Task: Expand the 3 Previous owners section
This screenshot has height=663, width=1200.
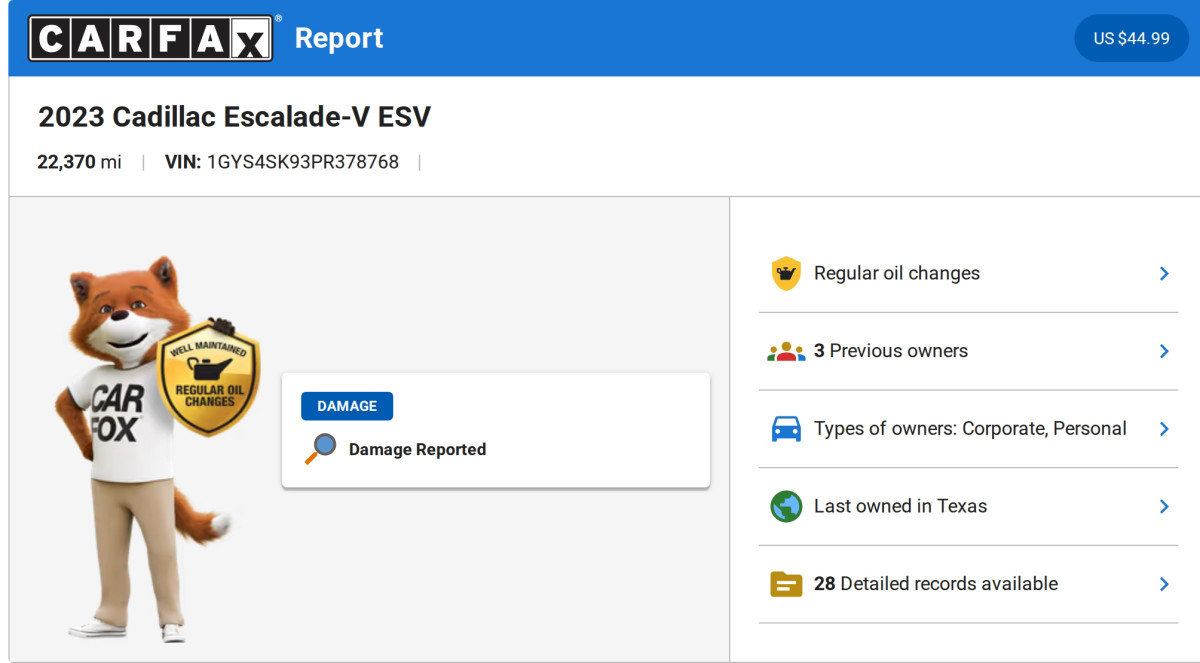Action: pyautogui.click(x=1164, y=351)
